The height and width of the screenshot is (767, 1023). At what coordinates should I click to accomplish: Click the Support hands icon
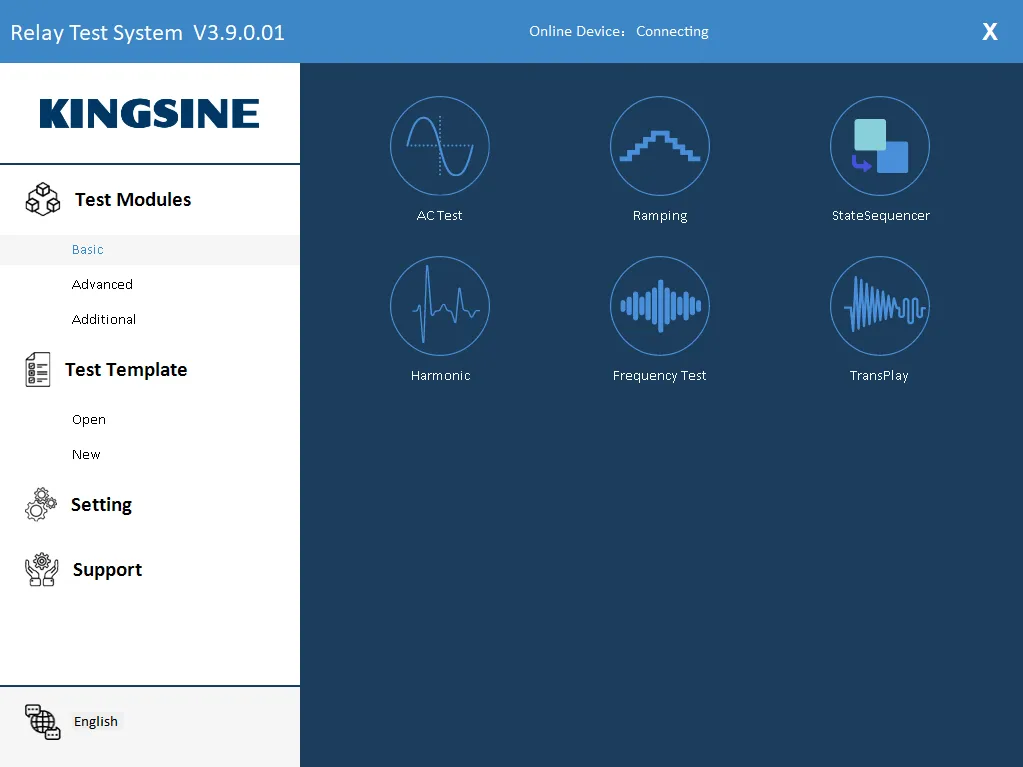pos(42,569)
